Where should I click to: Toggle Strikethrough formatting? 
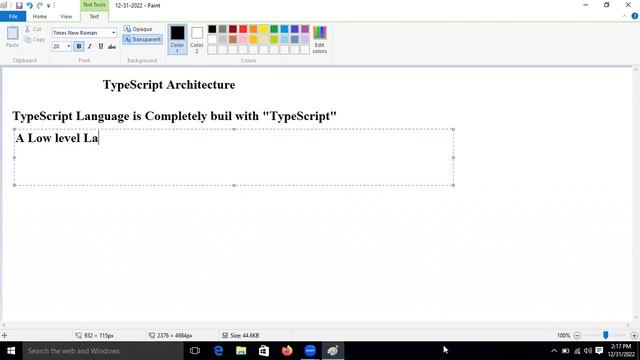(112, 46)
